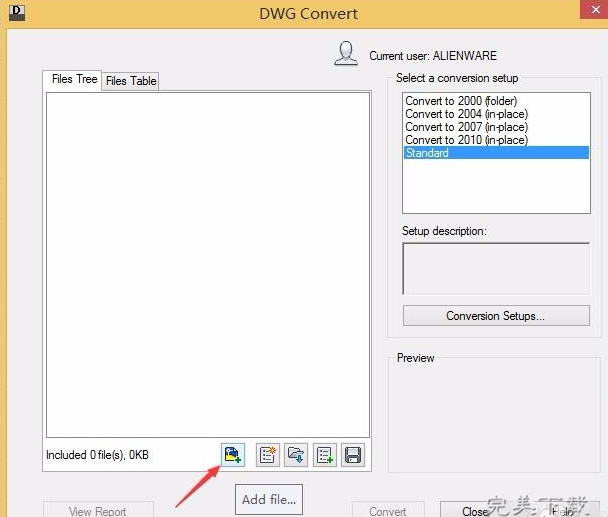
Task: Switch to the Files Table tab
Action: pos(131,81)
